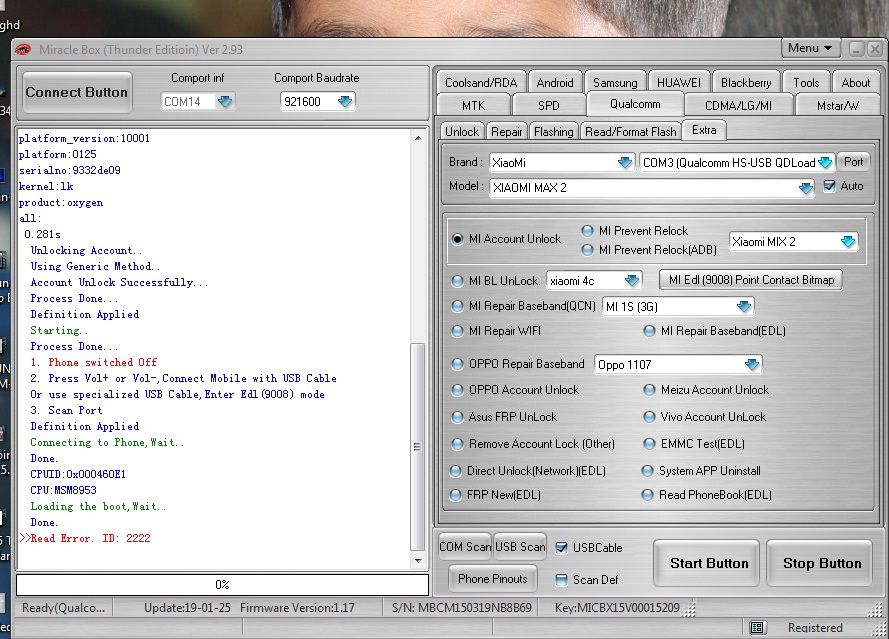Toggle the USBCable checkbox
Screen dimensions: 889x639
(561, 548)
